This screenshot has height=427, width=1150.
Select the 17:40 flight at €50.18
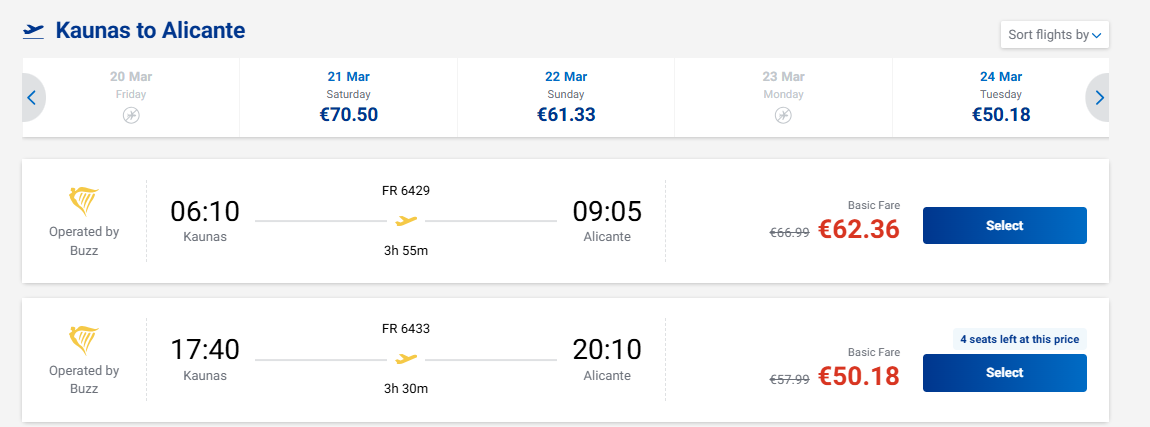point(1004,373)
